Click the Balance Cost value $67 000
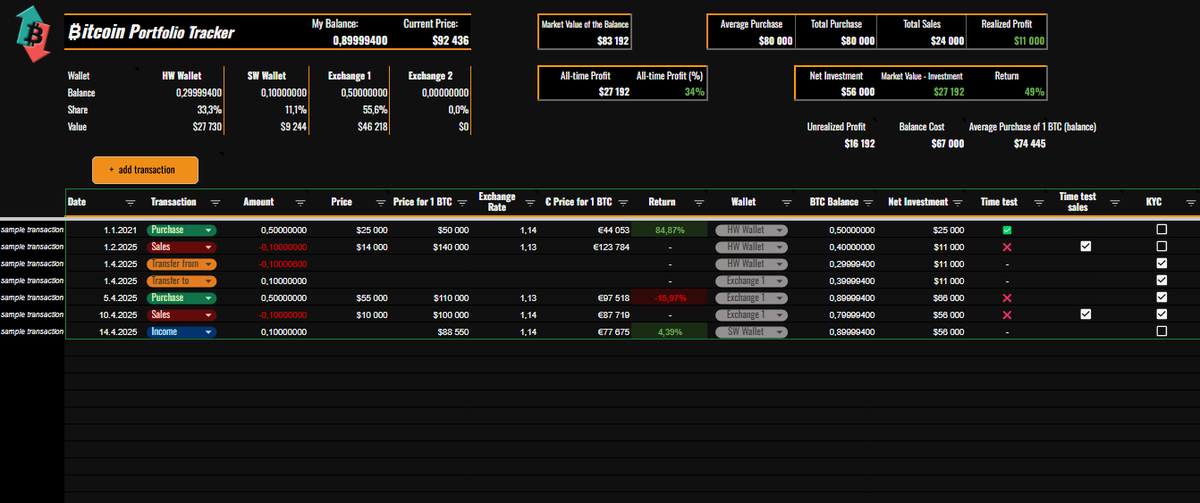1200x503 pixels. [946, 144]
